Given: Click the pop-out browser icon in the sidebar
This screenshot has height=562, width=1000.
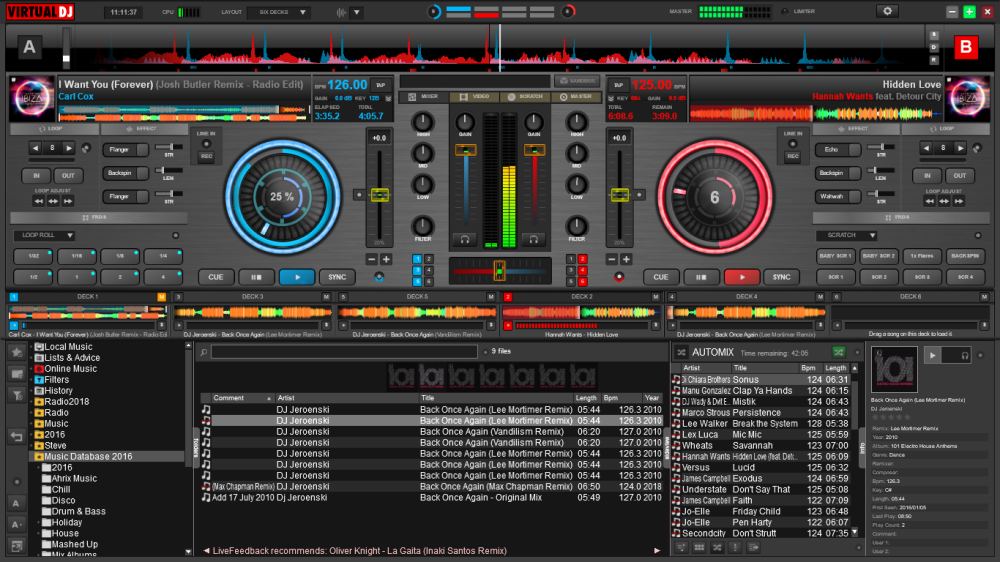Looking at the screenshot, I should (17, 546).
